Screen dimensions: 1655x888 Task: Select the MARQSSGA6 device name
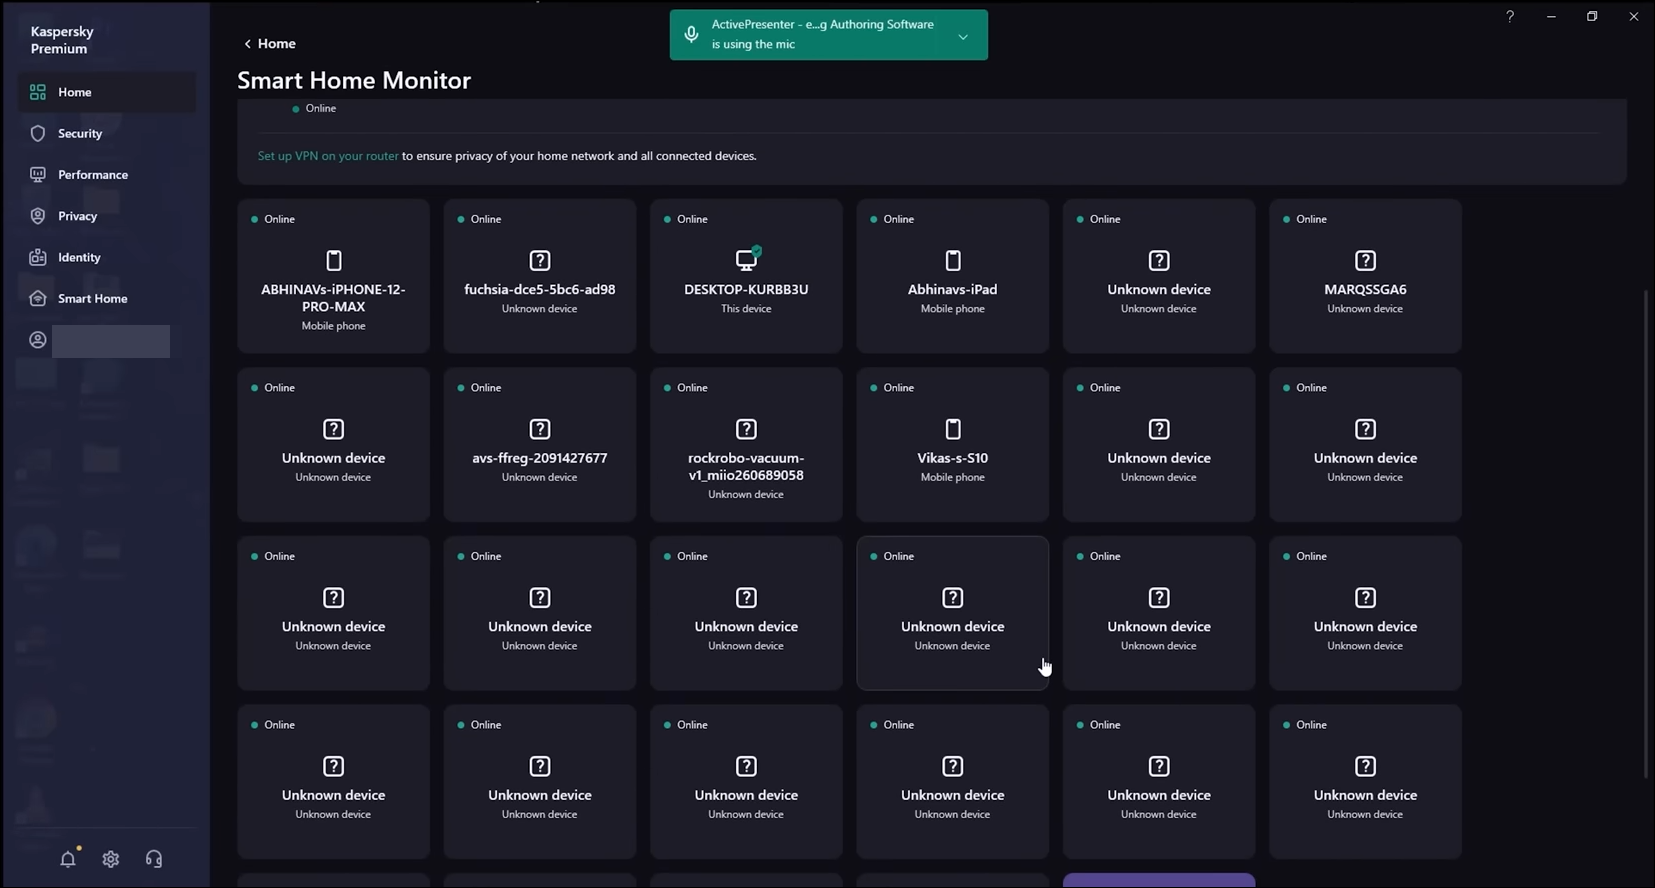pyautogui.click(x=1365, y=290)
